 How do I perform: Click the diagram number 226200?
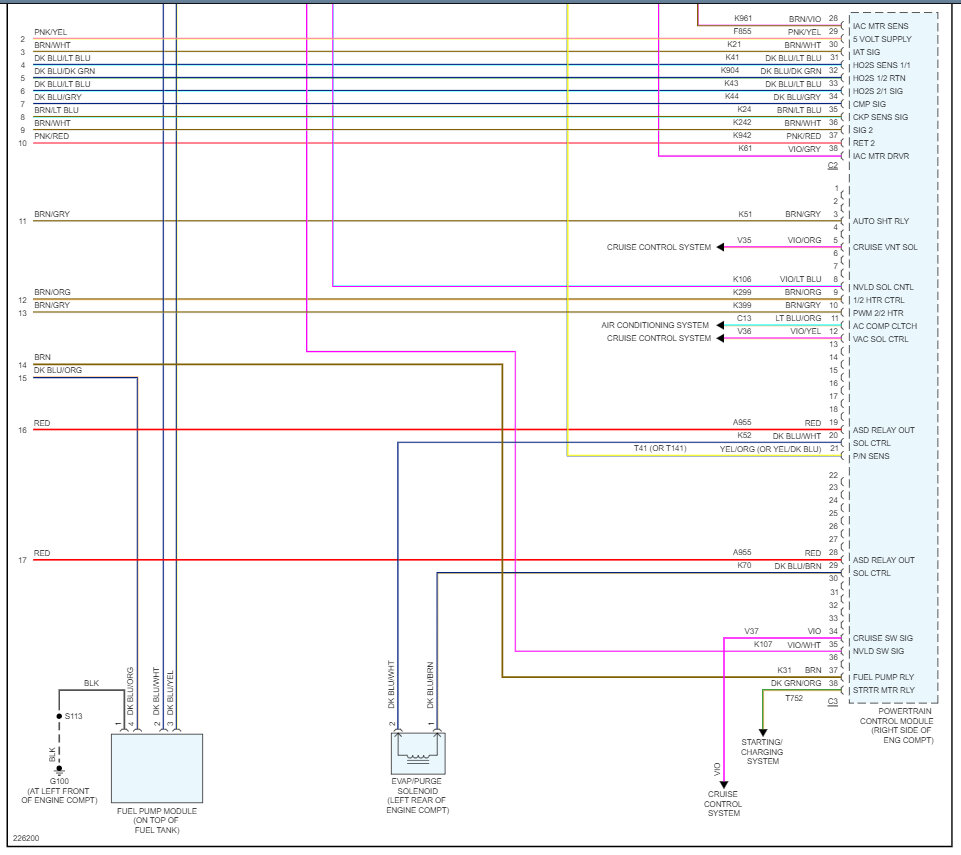[x=26, y=838]
